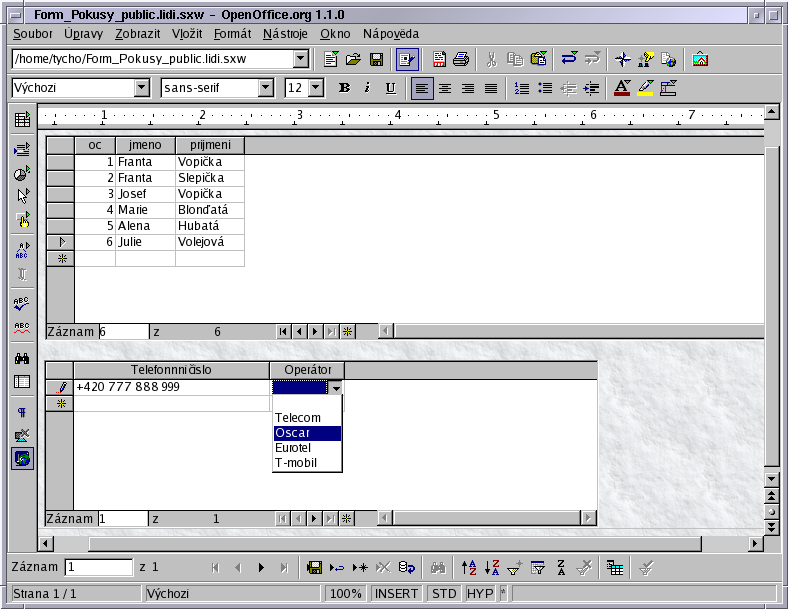This screenshot has height=609, width=788.
Task: Open the Formát menu
Action: pyautogui.click(x=233, y=34)
